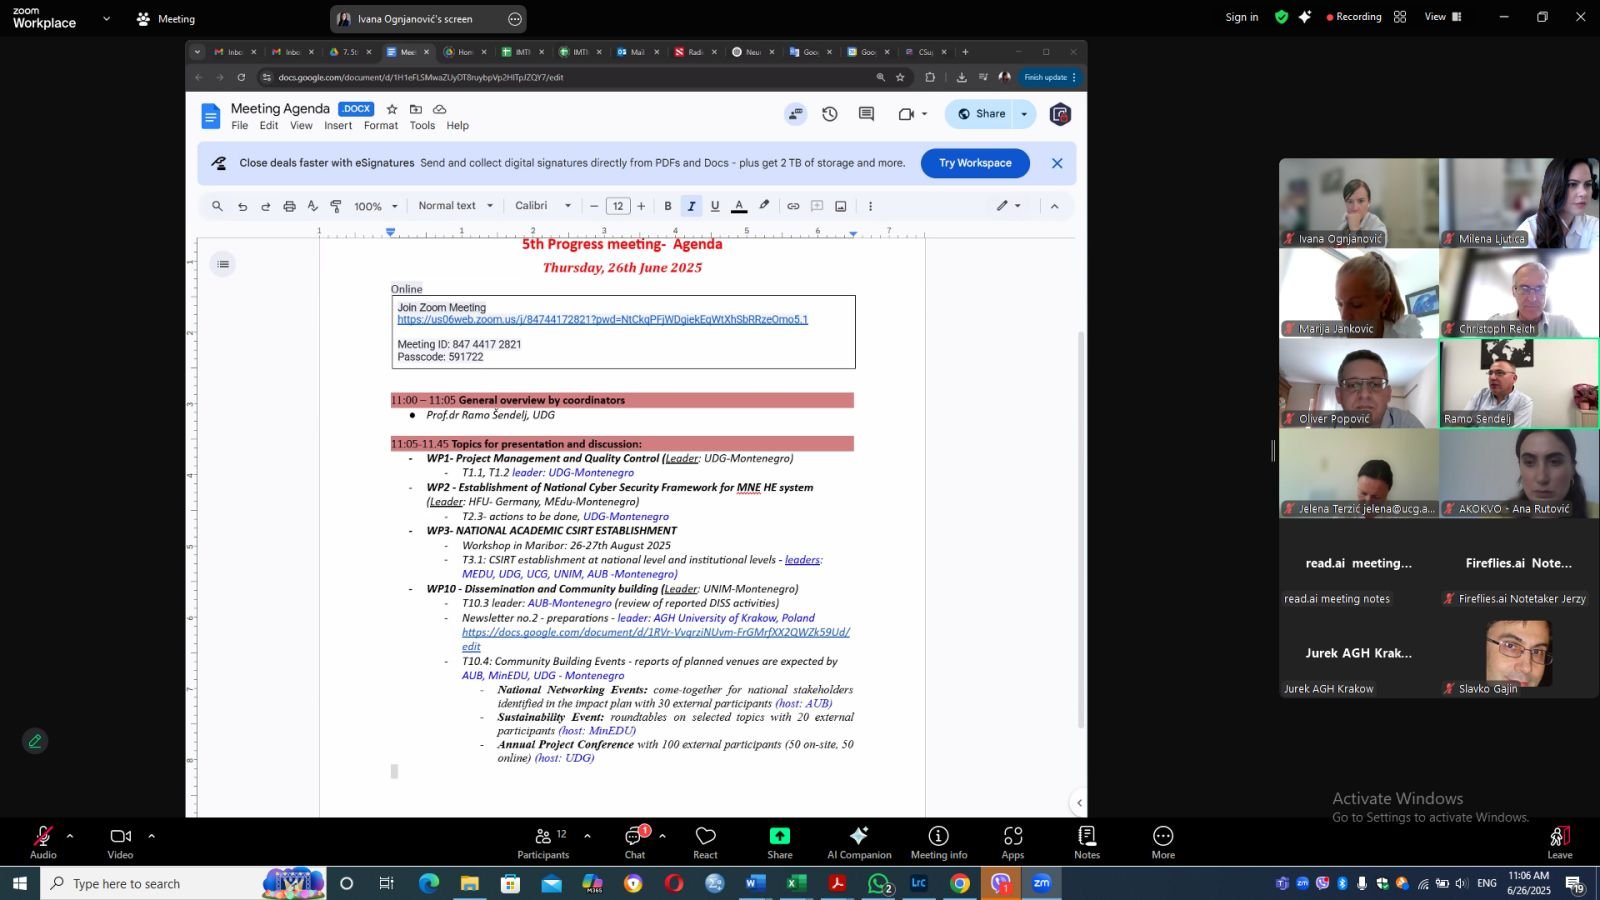Toggle italic formatting in Docs toolbar
The height and width of the screenshot is (900, 1600).
(x=691, y=206)
